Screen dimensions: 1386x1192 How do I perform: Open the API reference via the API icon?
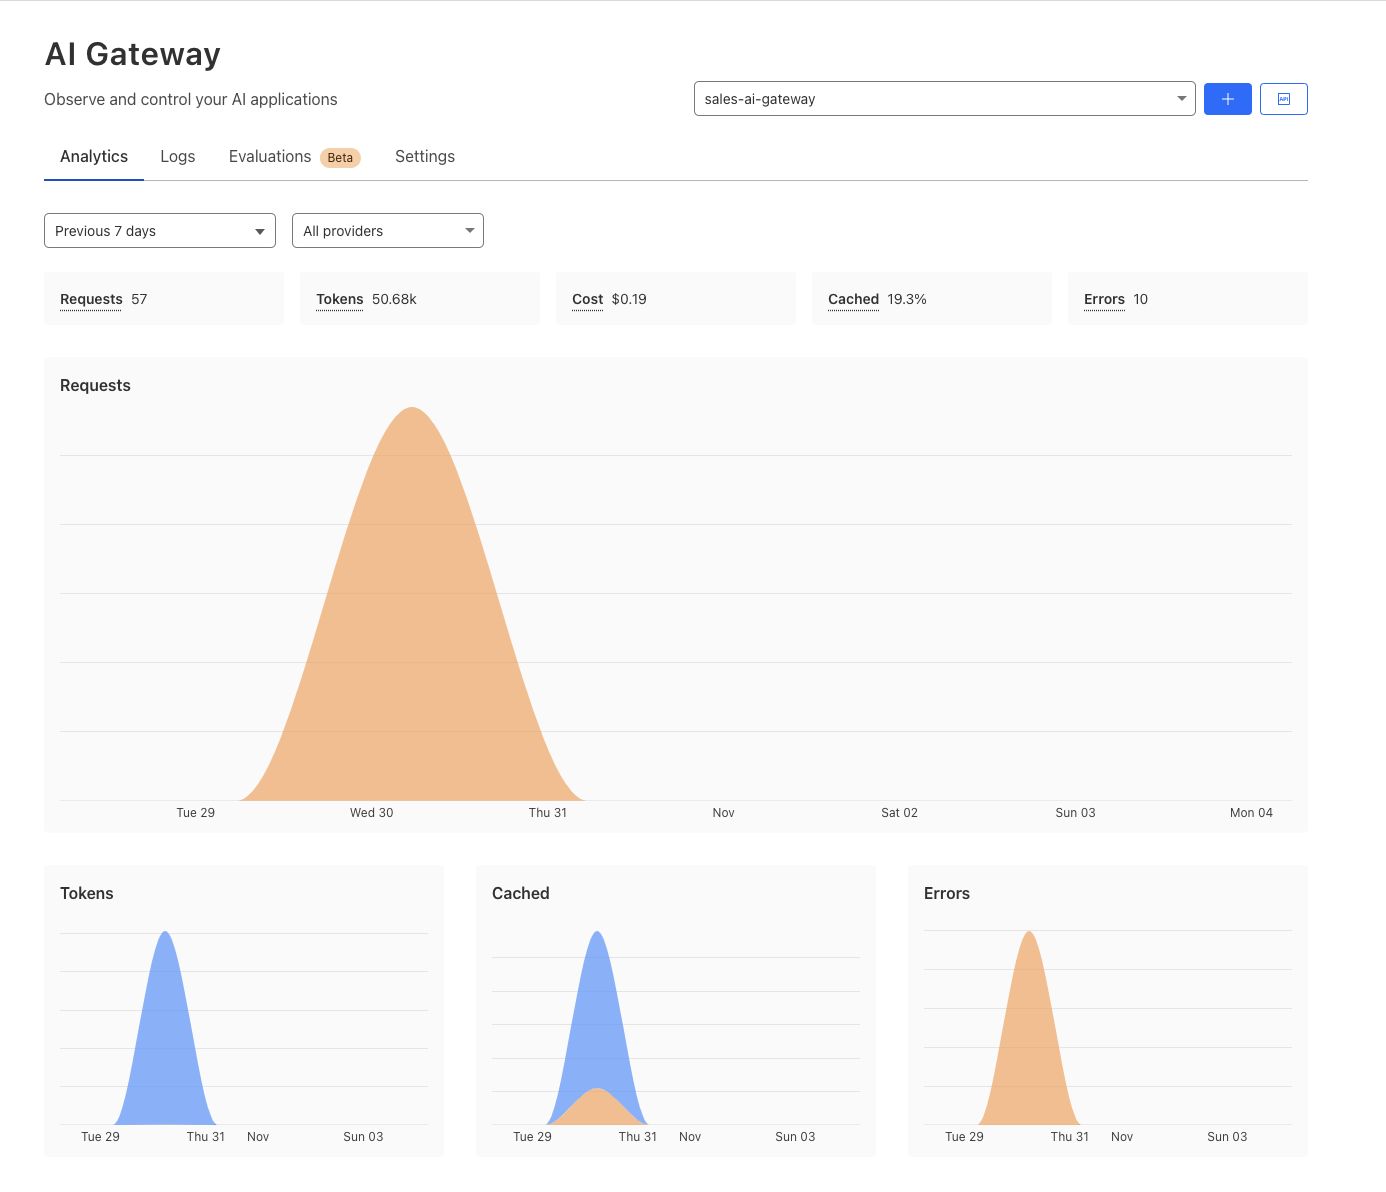click(1283, 98)
